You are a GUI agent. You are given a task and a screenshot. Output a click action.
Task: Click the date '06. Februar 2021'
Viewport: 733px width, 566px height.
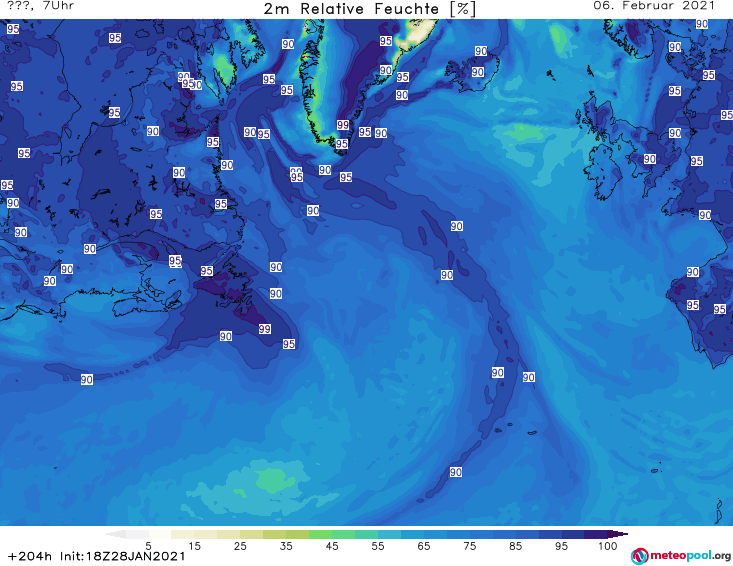pos(654,6)
